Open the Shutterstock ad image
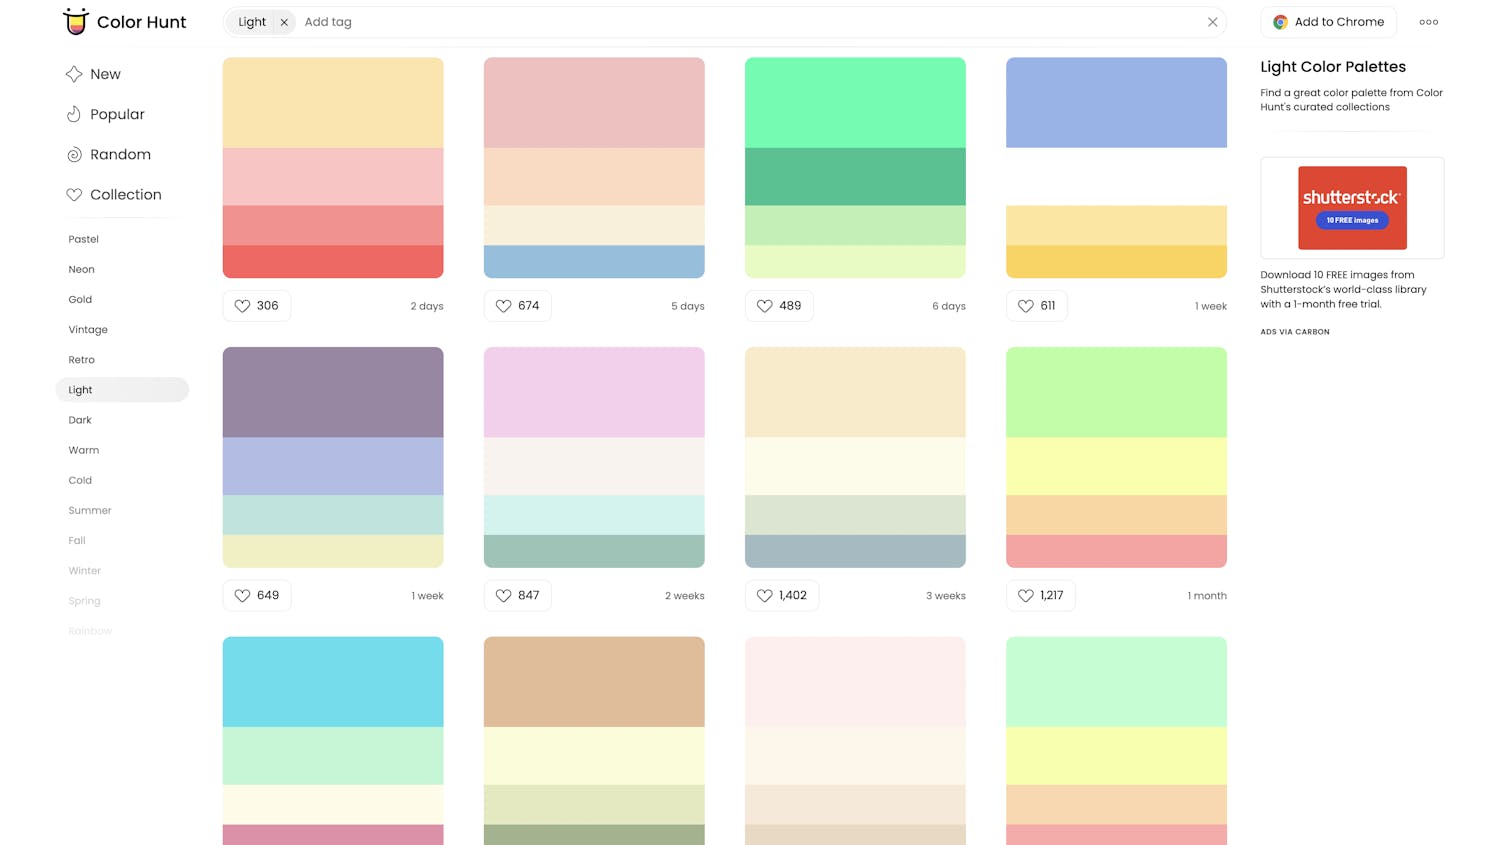 click(1352, 208)
